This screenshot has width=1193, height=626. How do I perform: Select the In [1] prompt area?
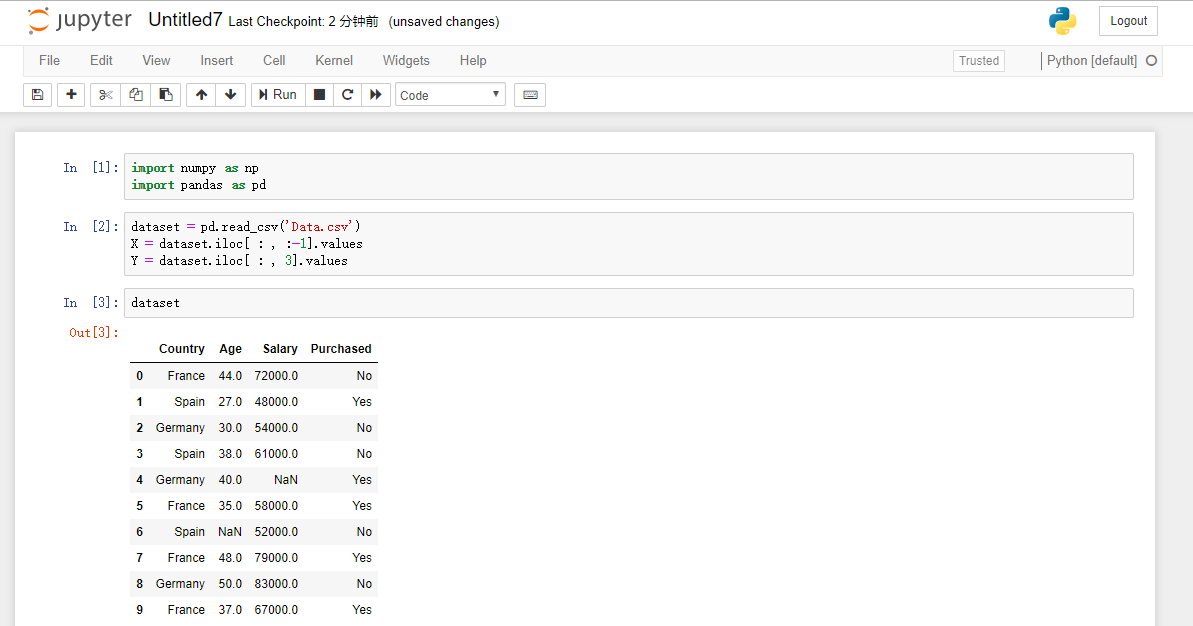coord(91,167)
